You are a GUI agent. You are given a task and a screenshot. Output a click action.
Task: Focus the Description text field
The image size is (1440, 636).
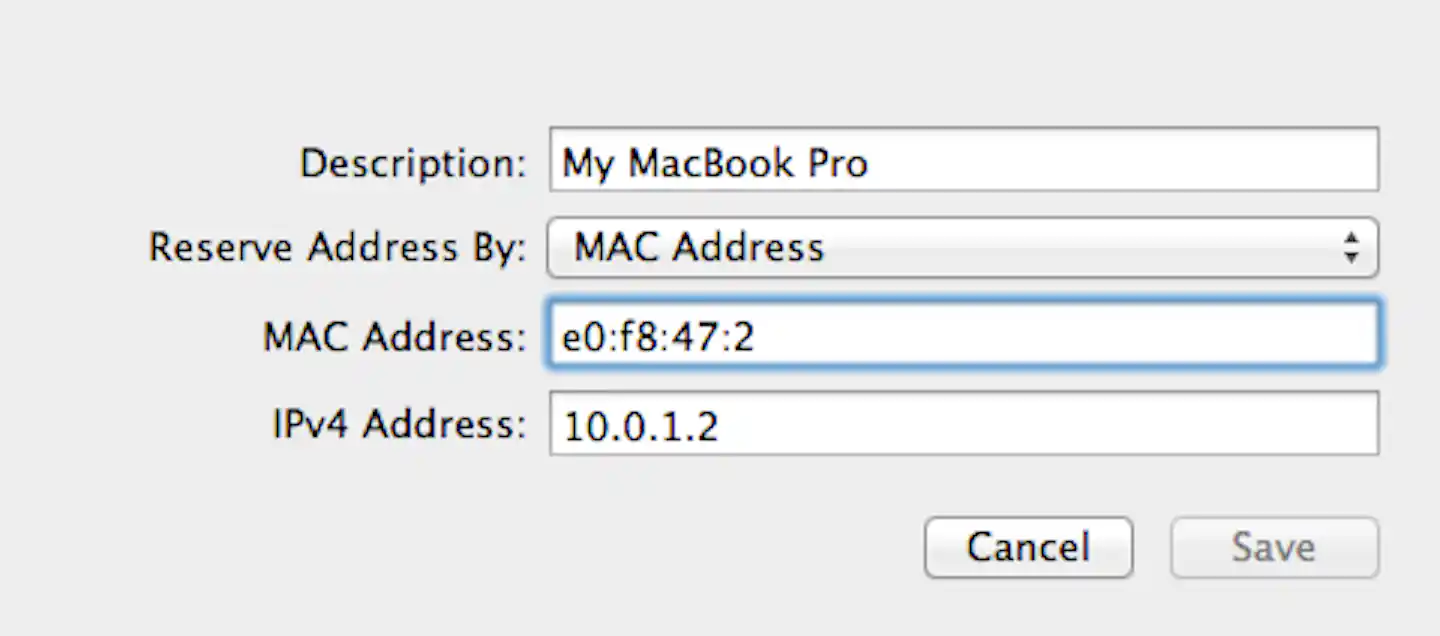coord(964,159)
